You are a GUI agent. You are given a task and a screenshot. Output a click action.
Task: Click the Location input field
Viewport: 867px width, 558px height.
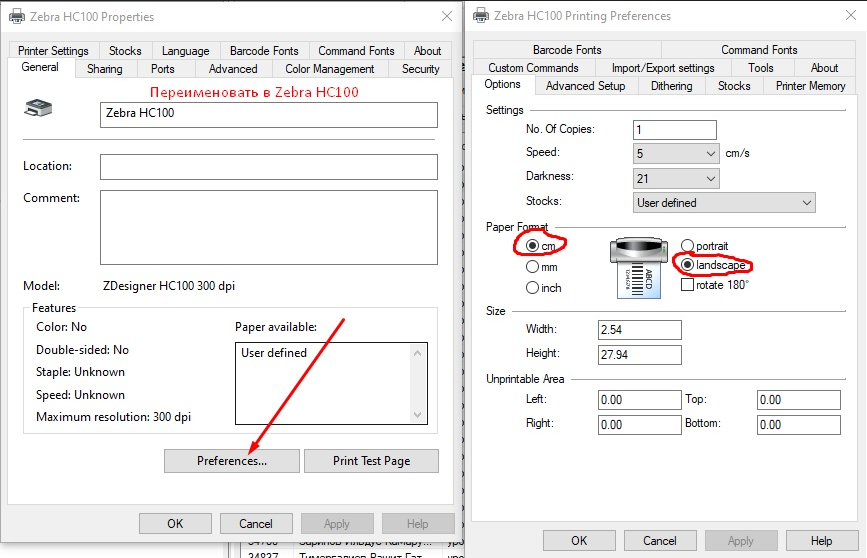click(269, 167)
